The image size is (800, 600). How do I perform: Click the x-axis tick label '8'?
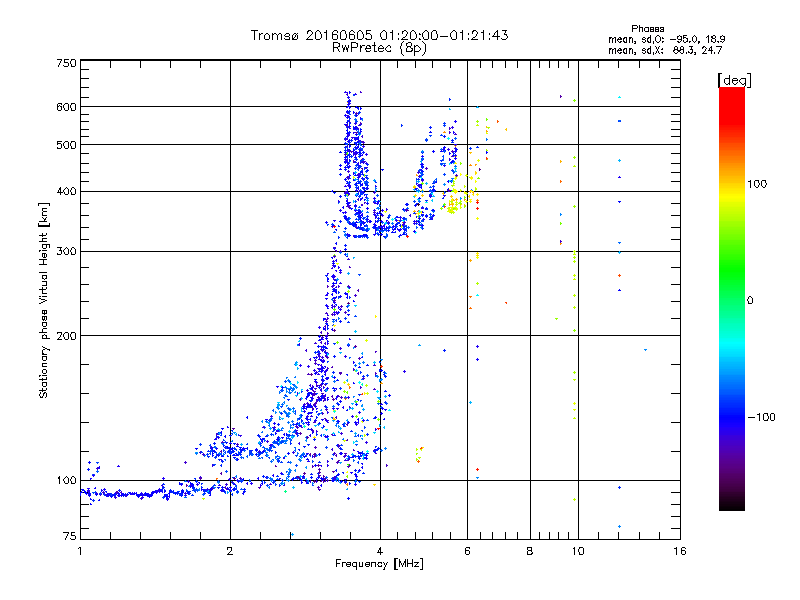(530, 551)
